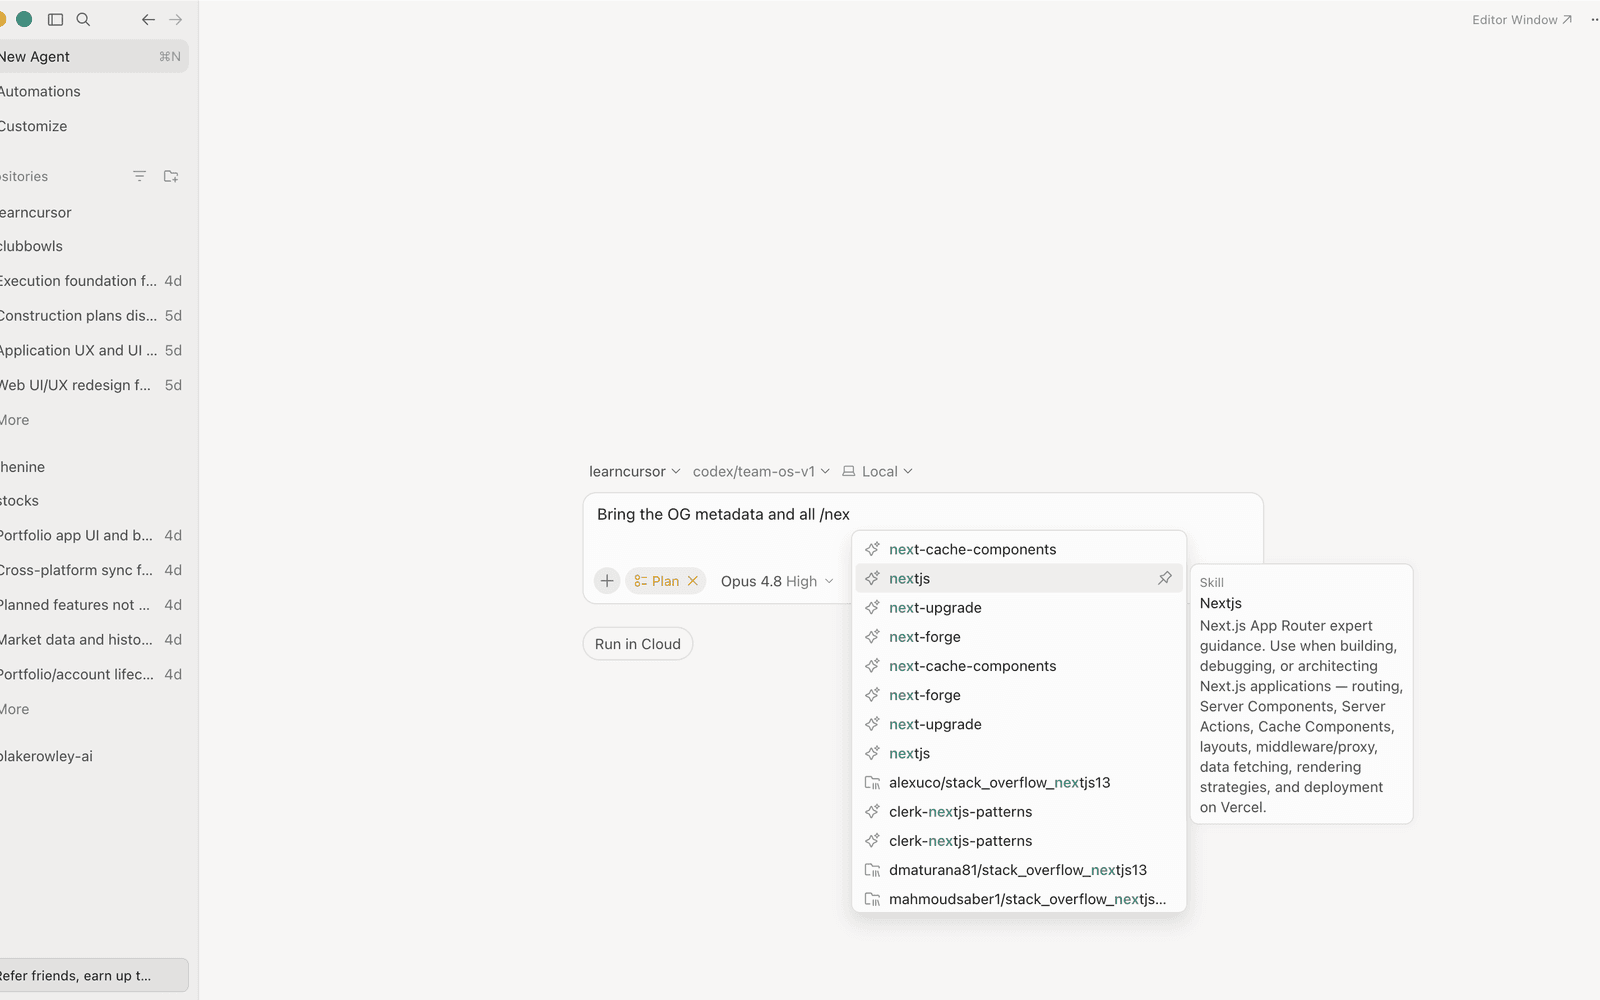
Task: Select alexuco/stack_overflow_nextjs13 suggestion
Action: click(x=1019, y=782)
